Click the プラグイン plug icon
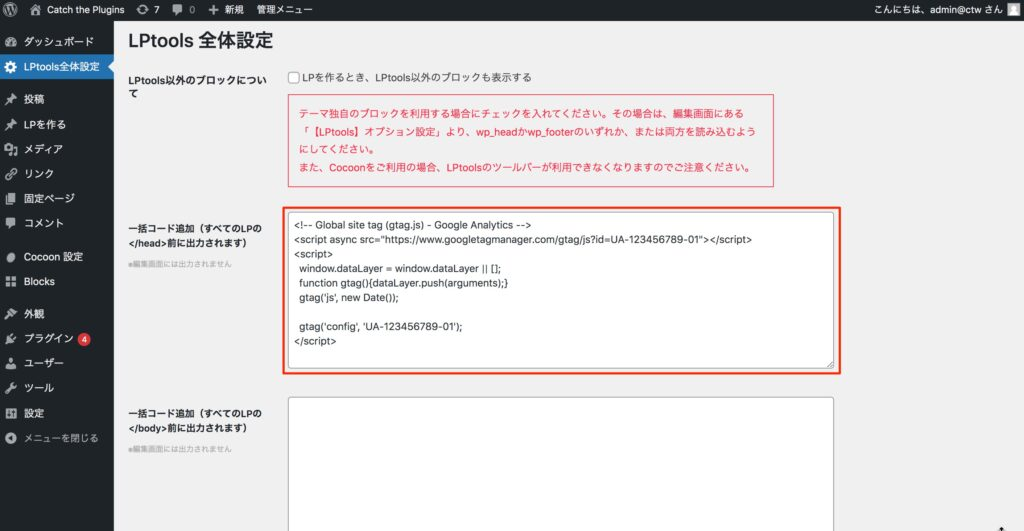This screenshot has width=1024, height=531. (10, 339)
